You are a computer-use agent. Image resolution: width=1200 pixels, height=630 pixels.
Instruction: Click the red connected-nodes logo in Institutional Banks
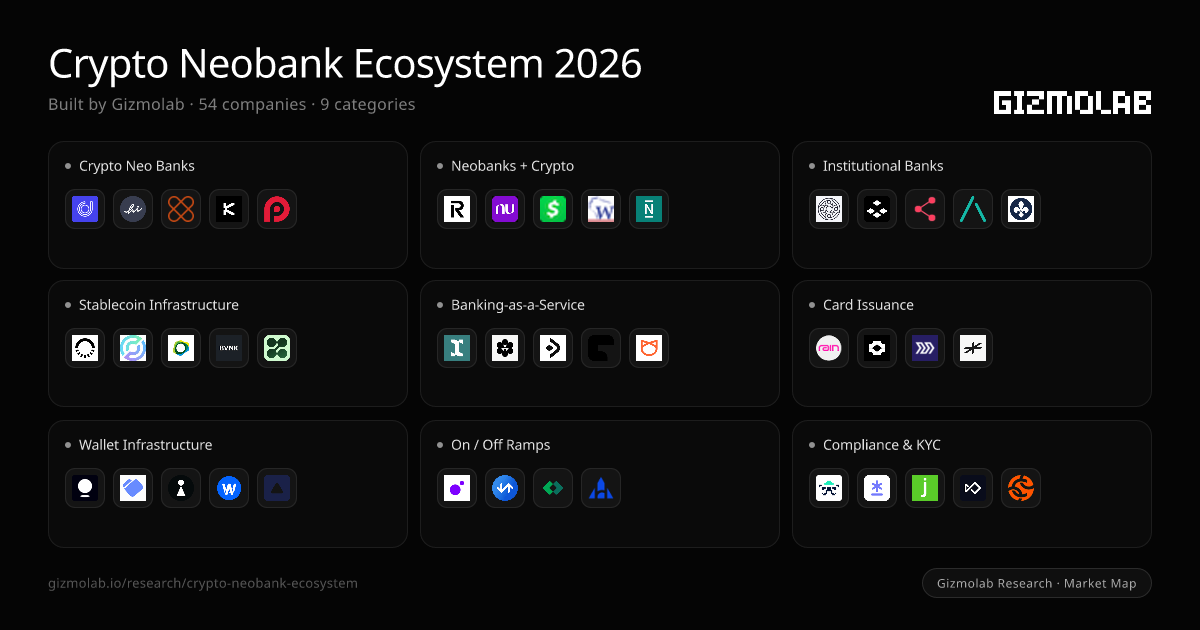click(925, 209)
